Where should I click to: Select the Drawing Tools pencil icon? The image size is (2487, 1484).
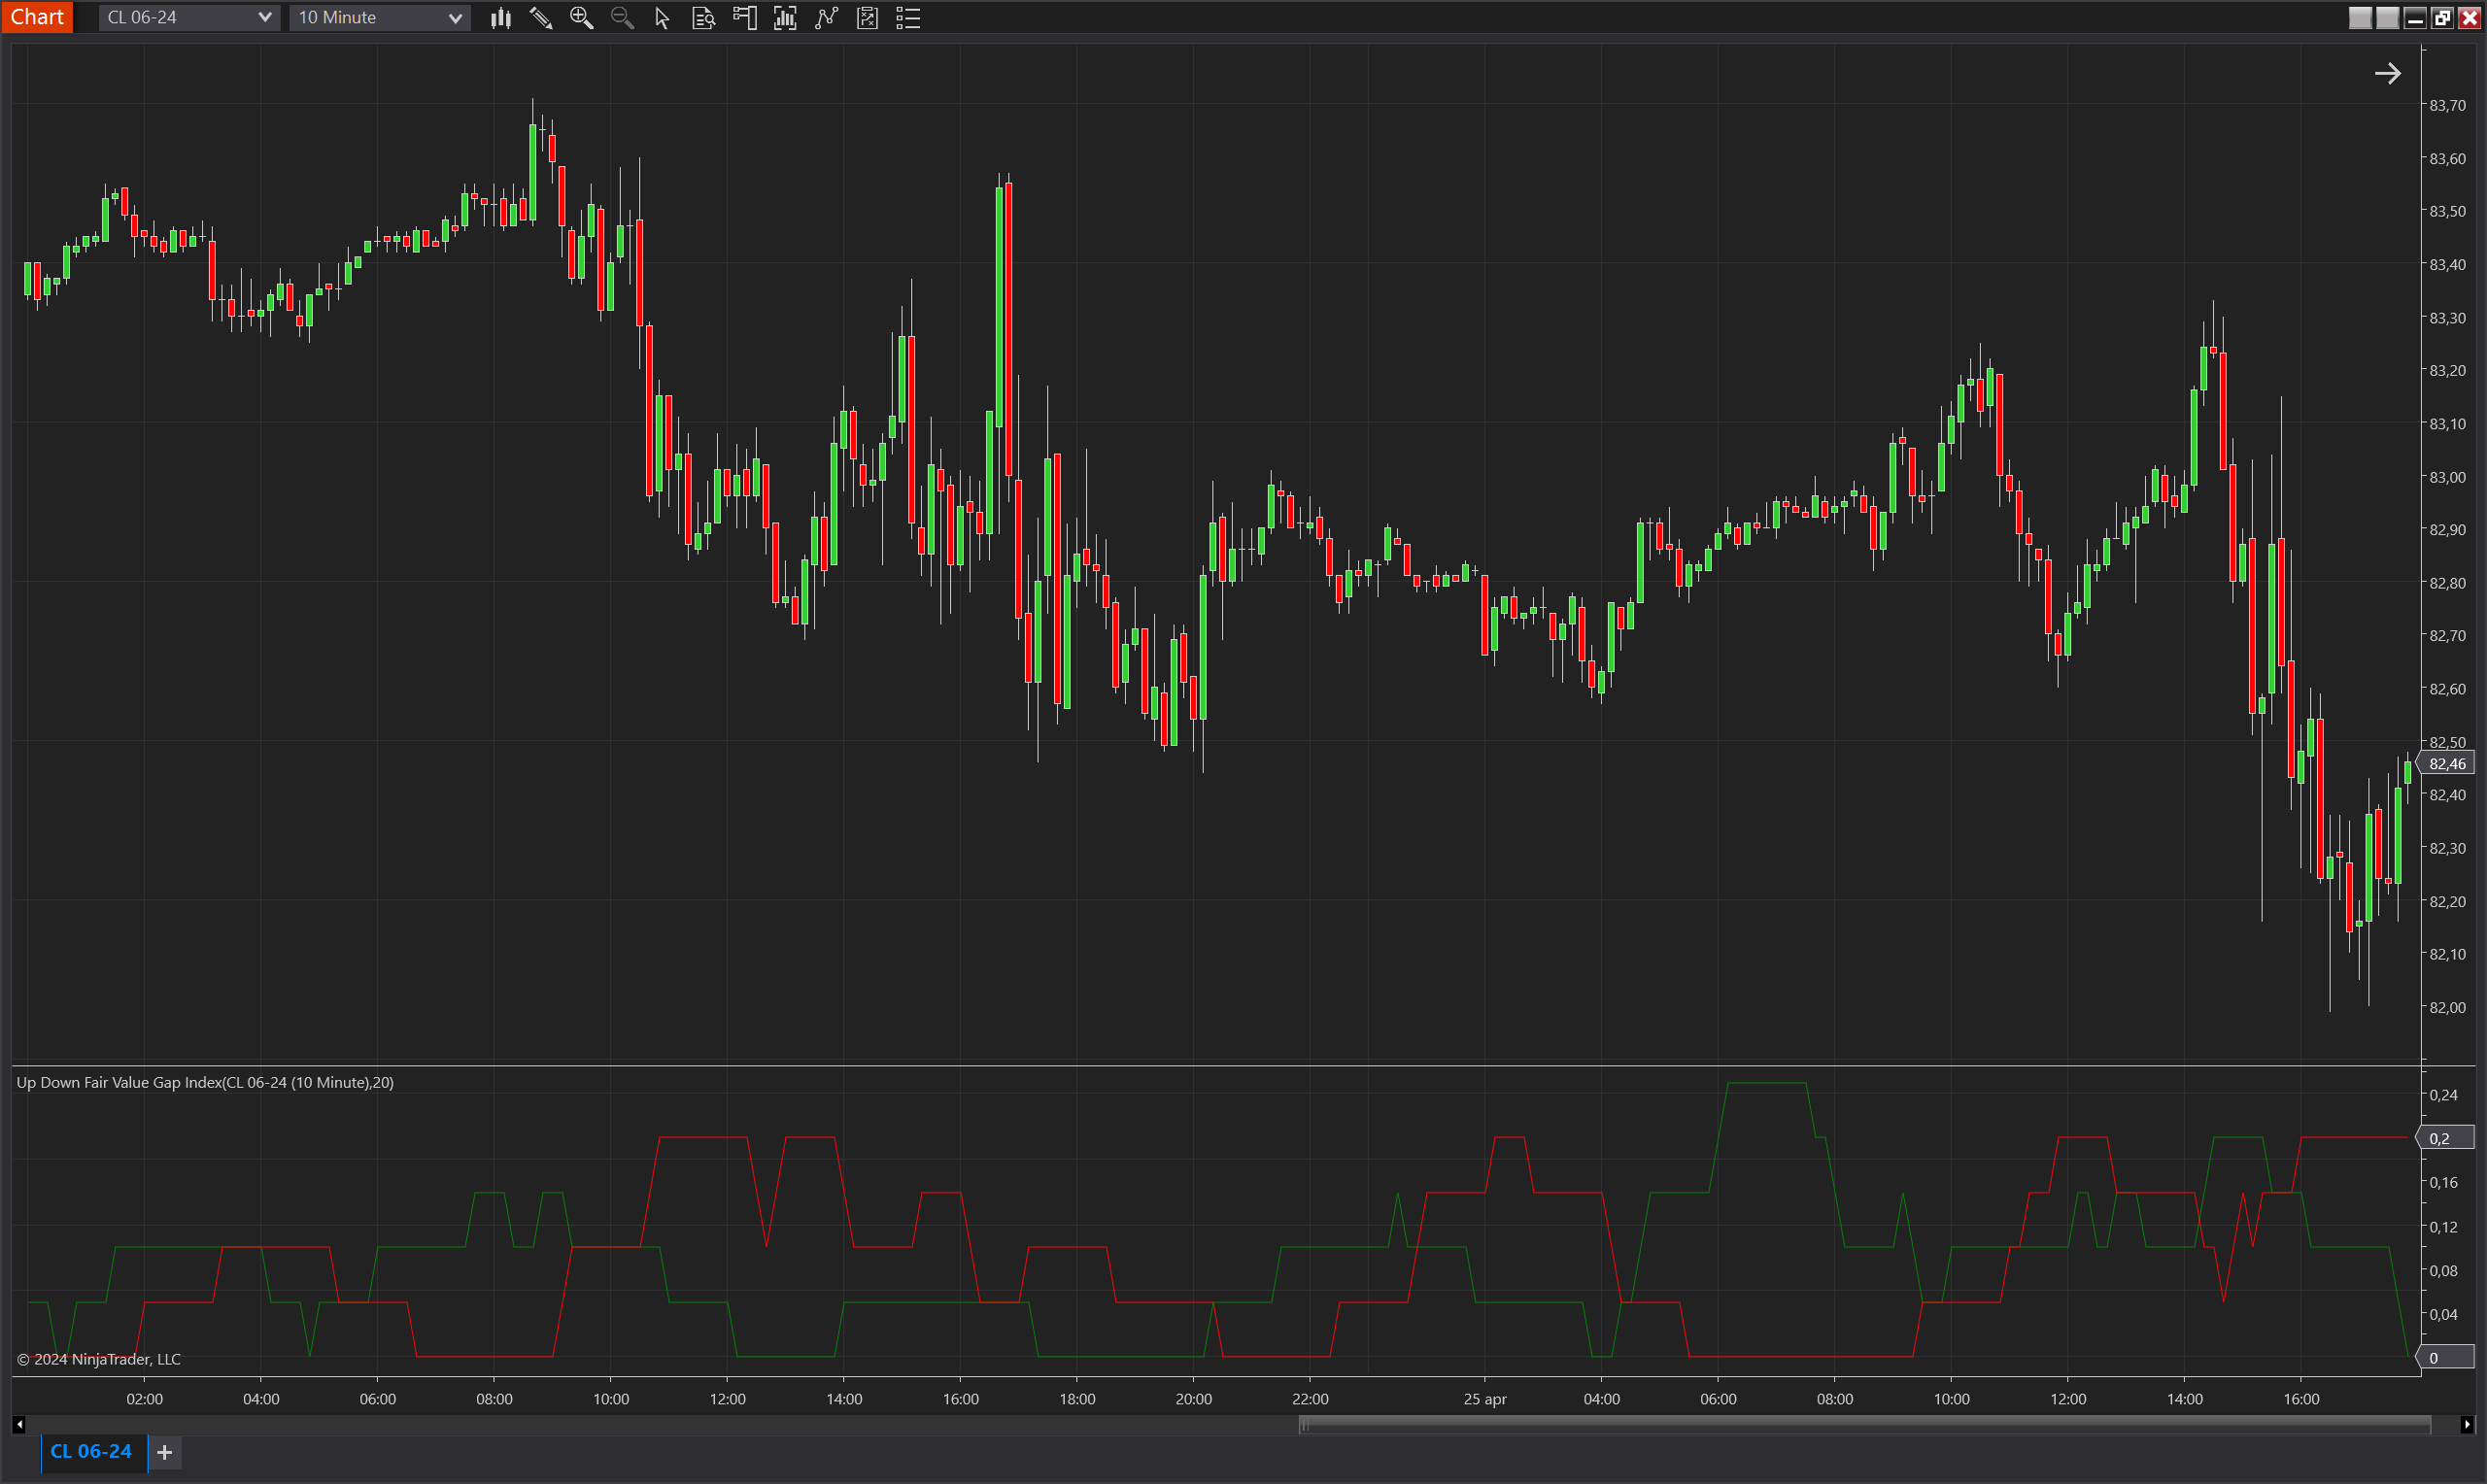pos(541,18)
